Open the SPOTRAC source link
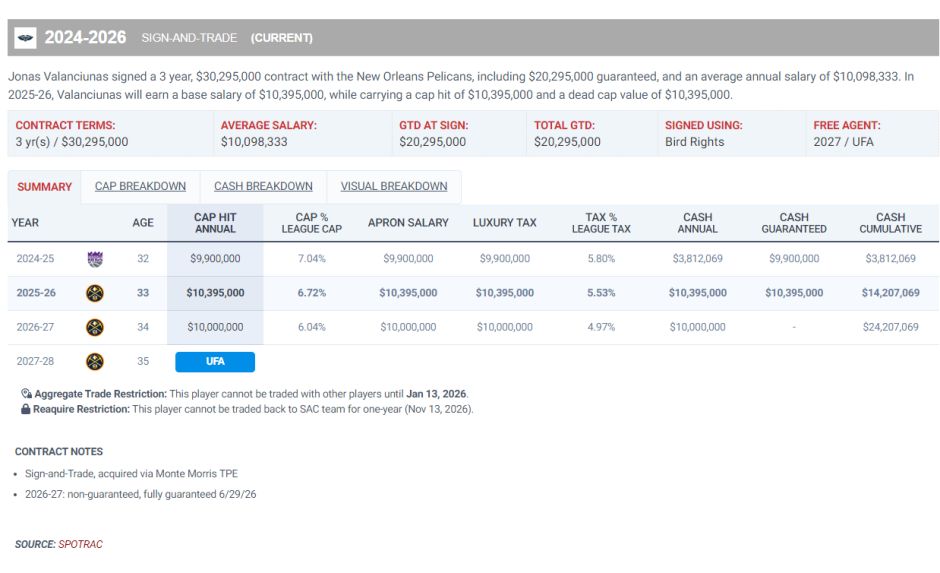 80,545
